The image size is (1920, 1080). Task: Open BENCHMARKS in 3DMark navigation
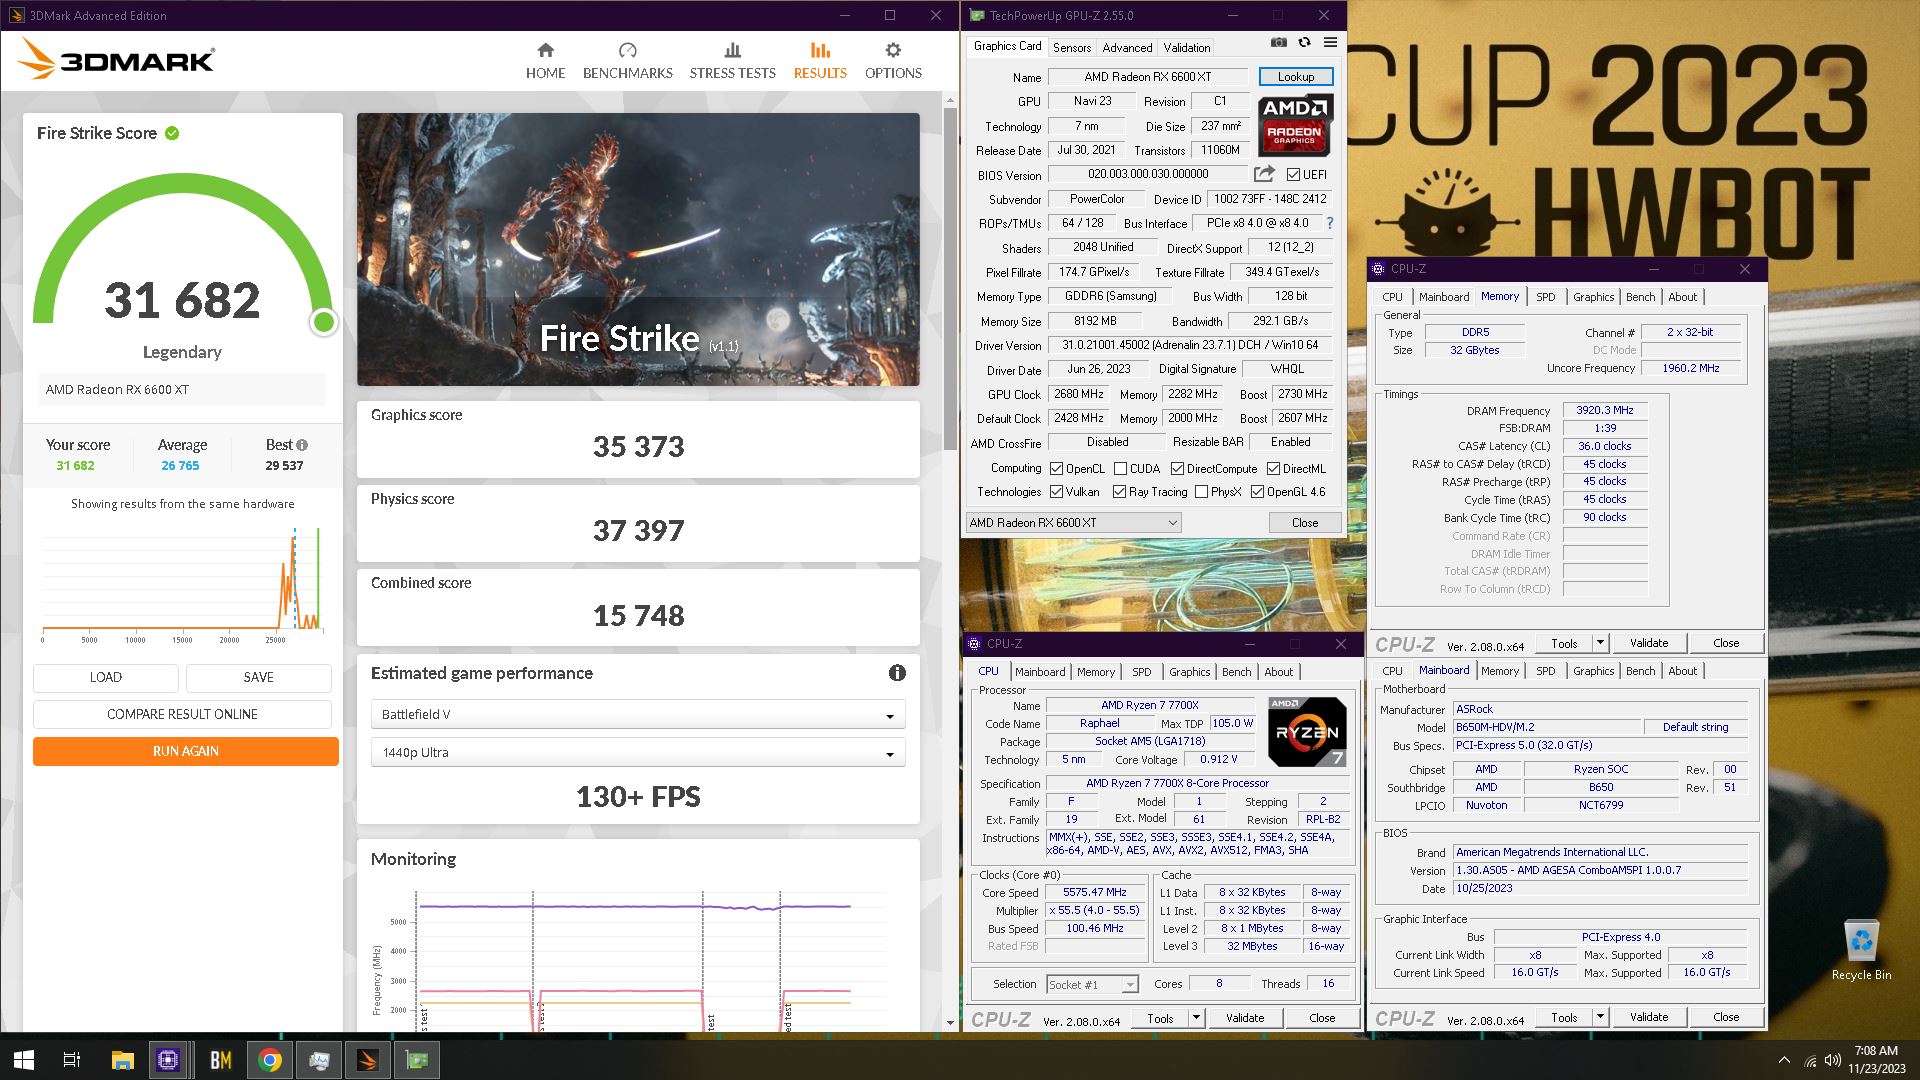(627, 61)
